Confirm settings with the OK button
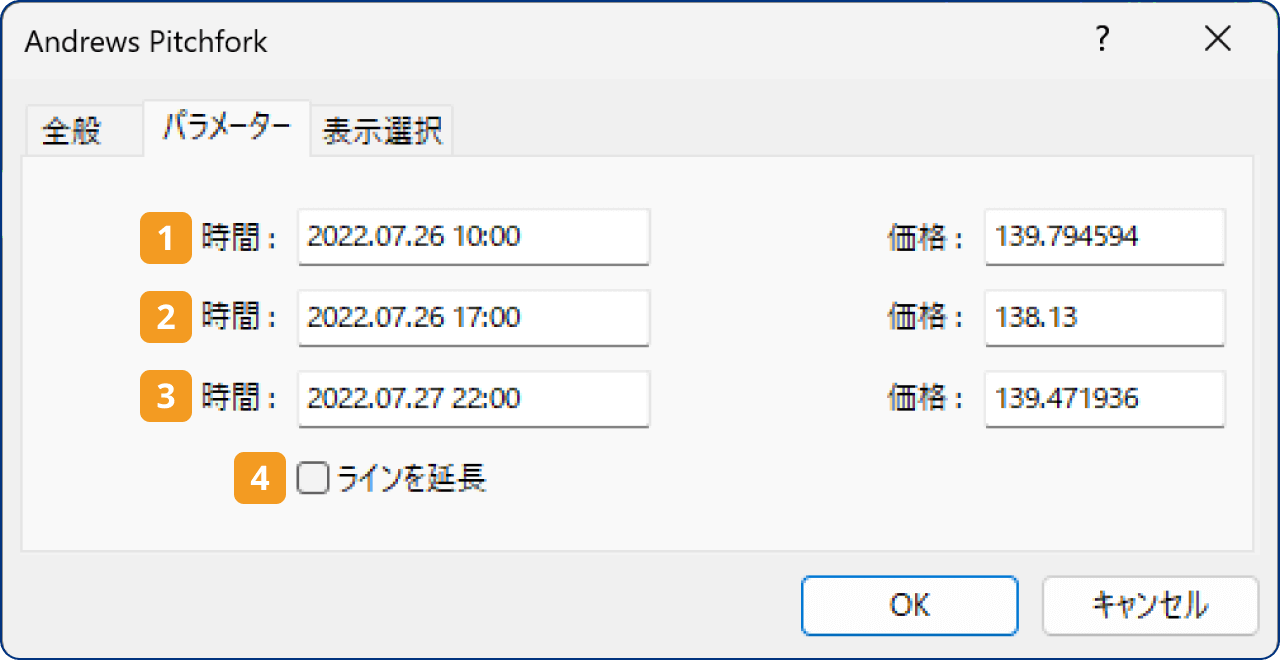Screen dimensions: 1280x660 [x=909, y=605]
